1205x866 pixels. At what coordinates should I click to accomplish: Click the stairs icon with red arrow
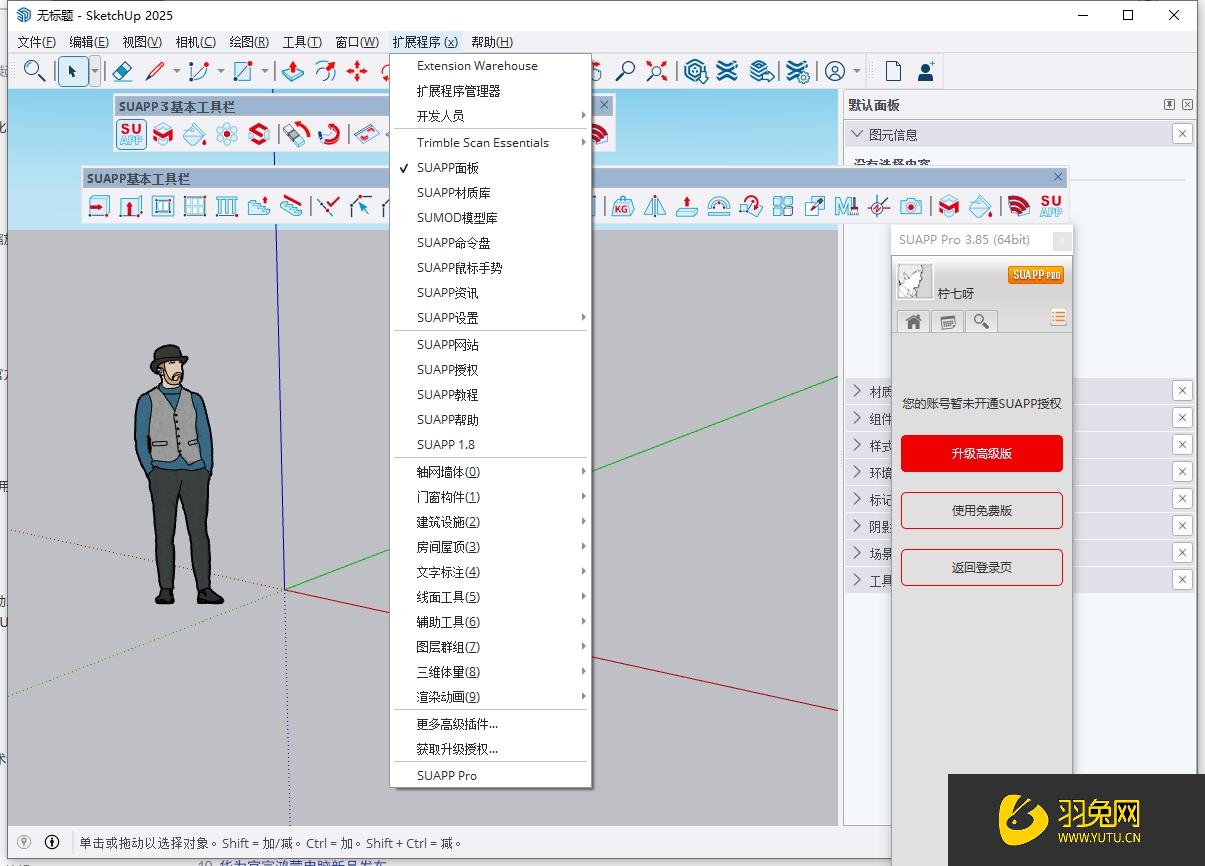click(x=259, y=206)
